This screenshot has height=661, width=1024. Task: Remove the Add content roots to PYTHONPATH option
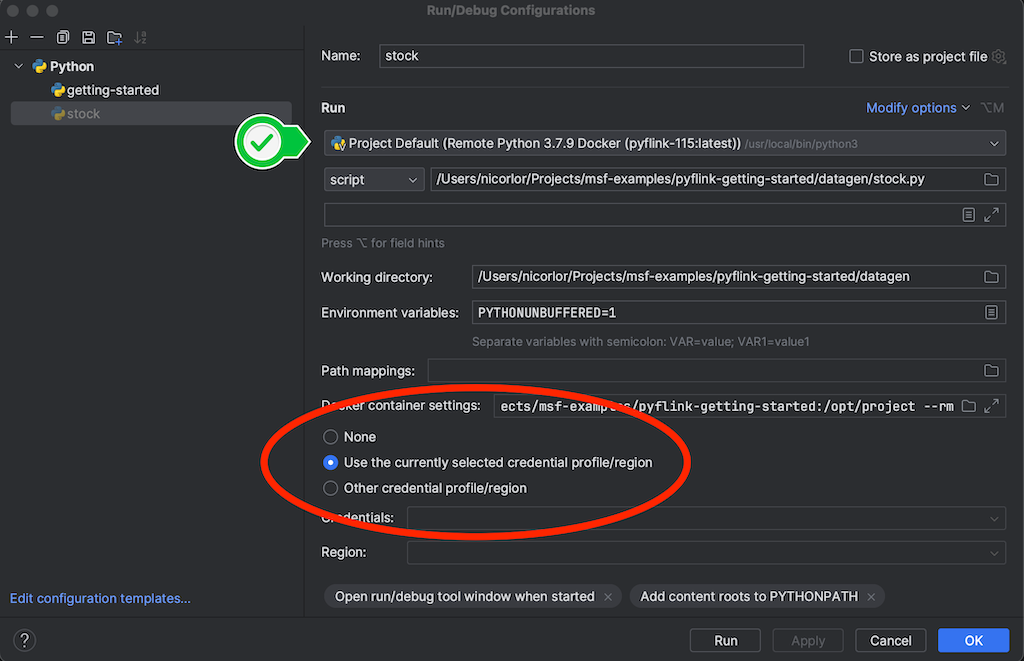pyautogui.click(x=871, y=597)
